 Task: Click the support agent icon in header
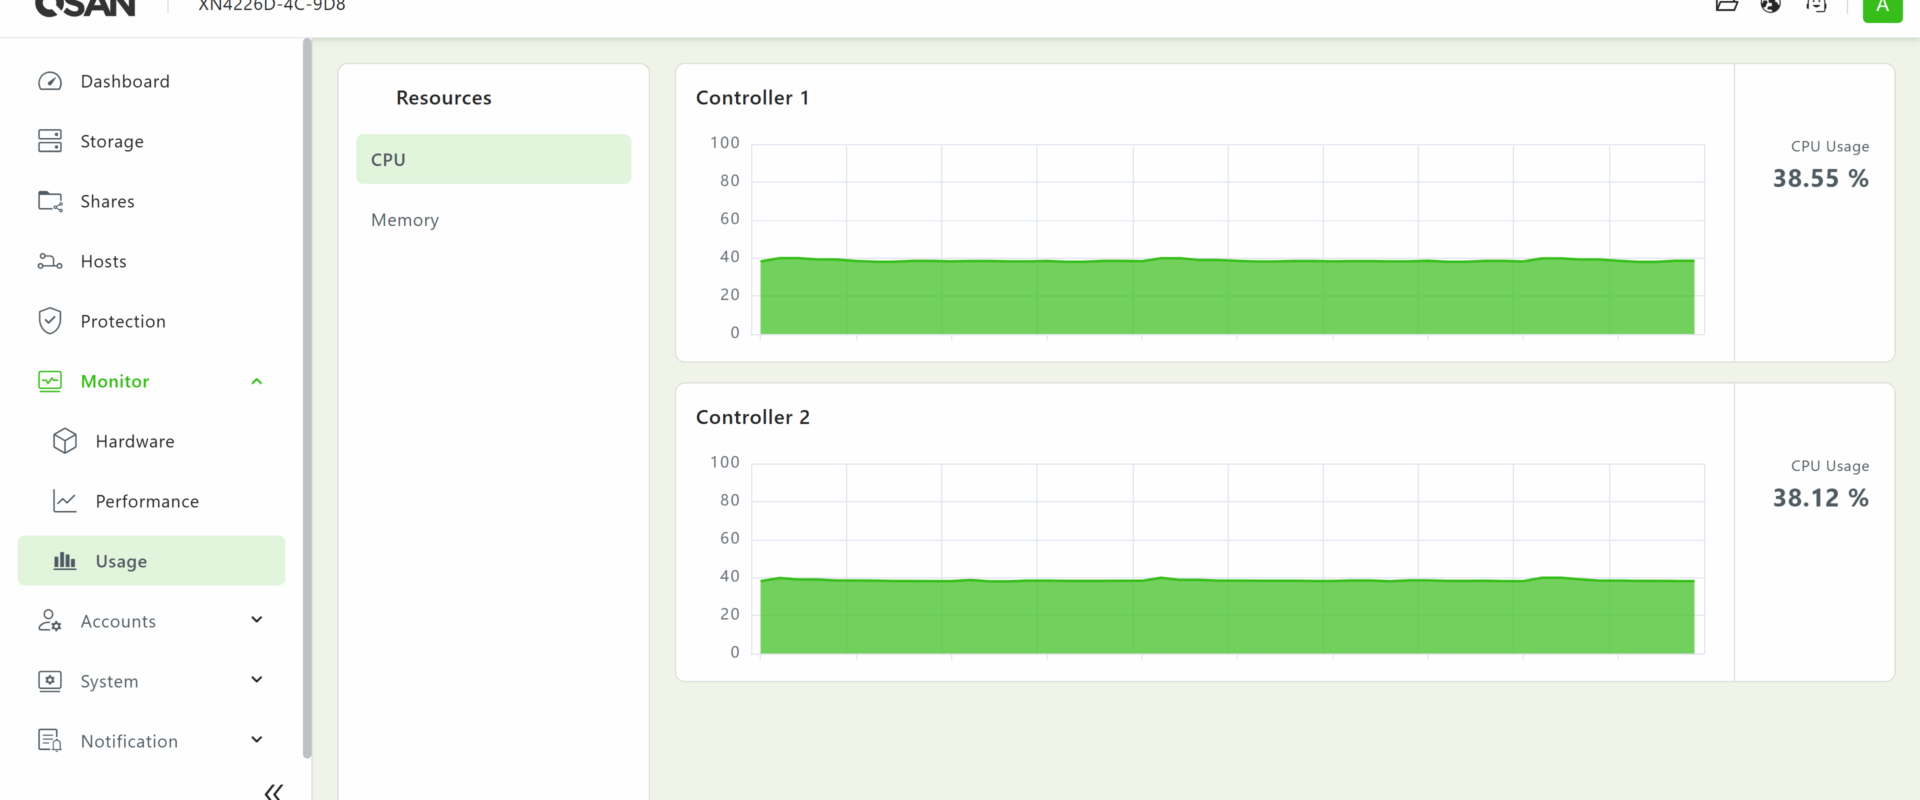coord(1816,6)
